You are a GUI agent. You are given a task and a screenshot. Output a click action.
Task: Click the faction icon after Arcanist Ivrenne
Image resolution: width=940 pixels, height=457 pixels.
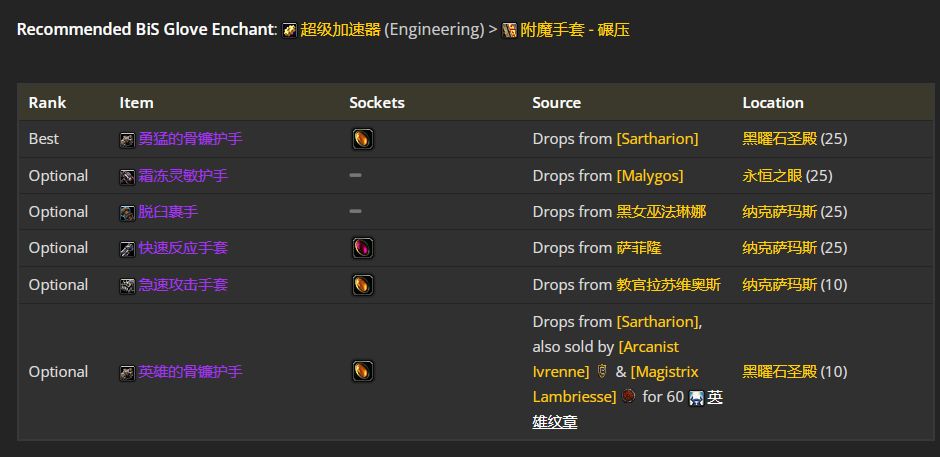click(x=603, y=372)
